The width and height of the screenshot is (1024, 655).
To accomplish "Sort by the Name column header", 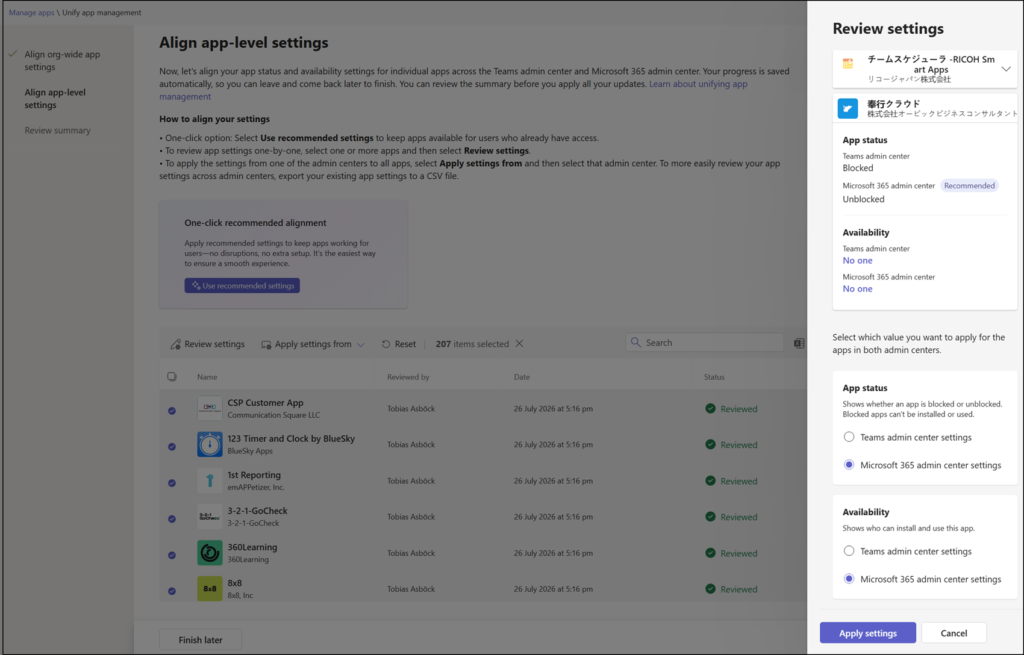I will (x=207, y=377).
